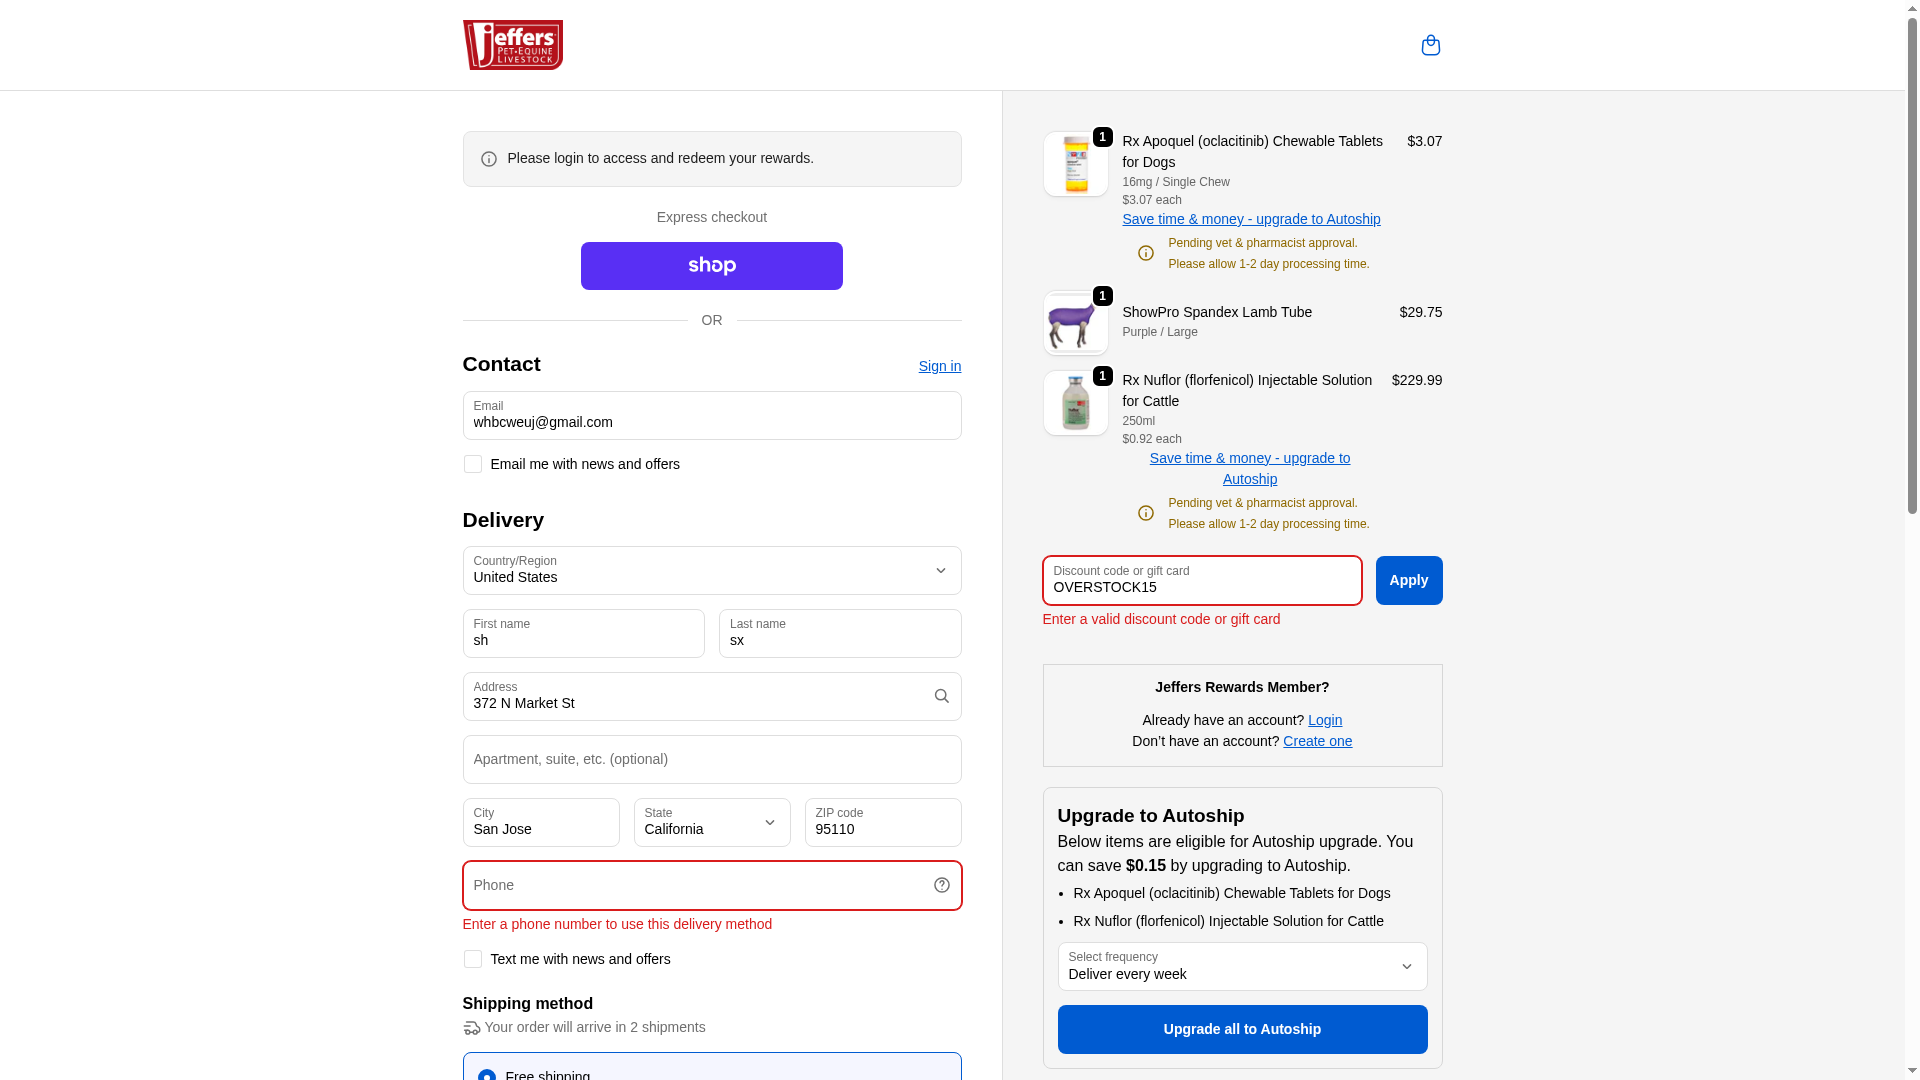Check Text me with news and offers
This screenshot has height=1080, width=1920.
472,959
